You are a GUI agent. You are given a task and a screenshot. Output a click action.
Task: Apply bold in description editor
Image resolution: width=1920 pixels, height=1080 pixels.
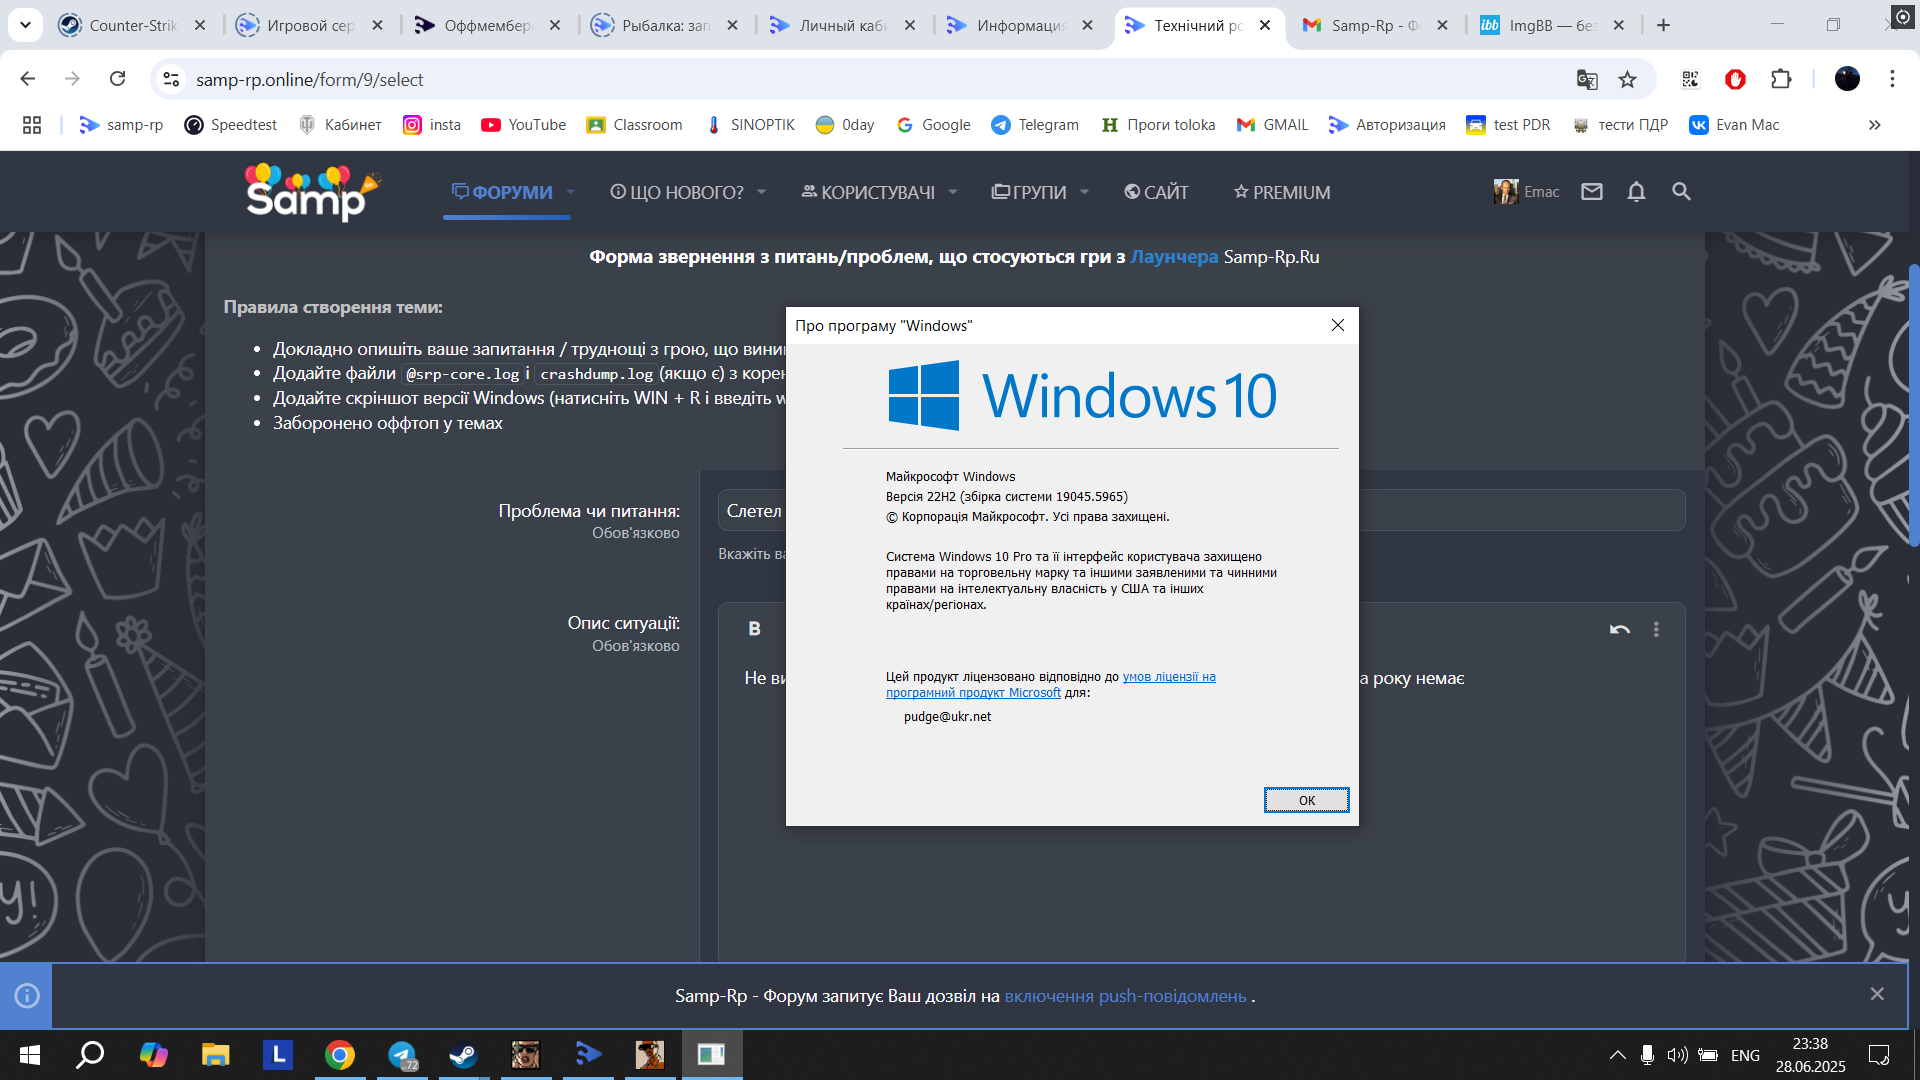tap(755, 629)
